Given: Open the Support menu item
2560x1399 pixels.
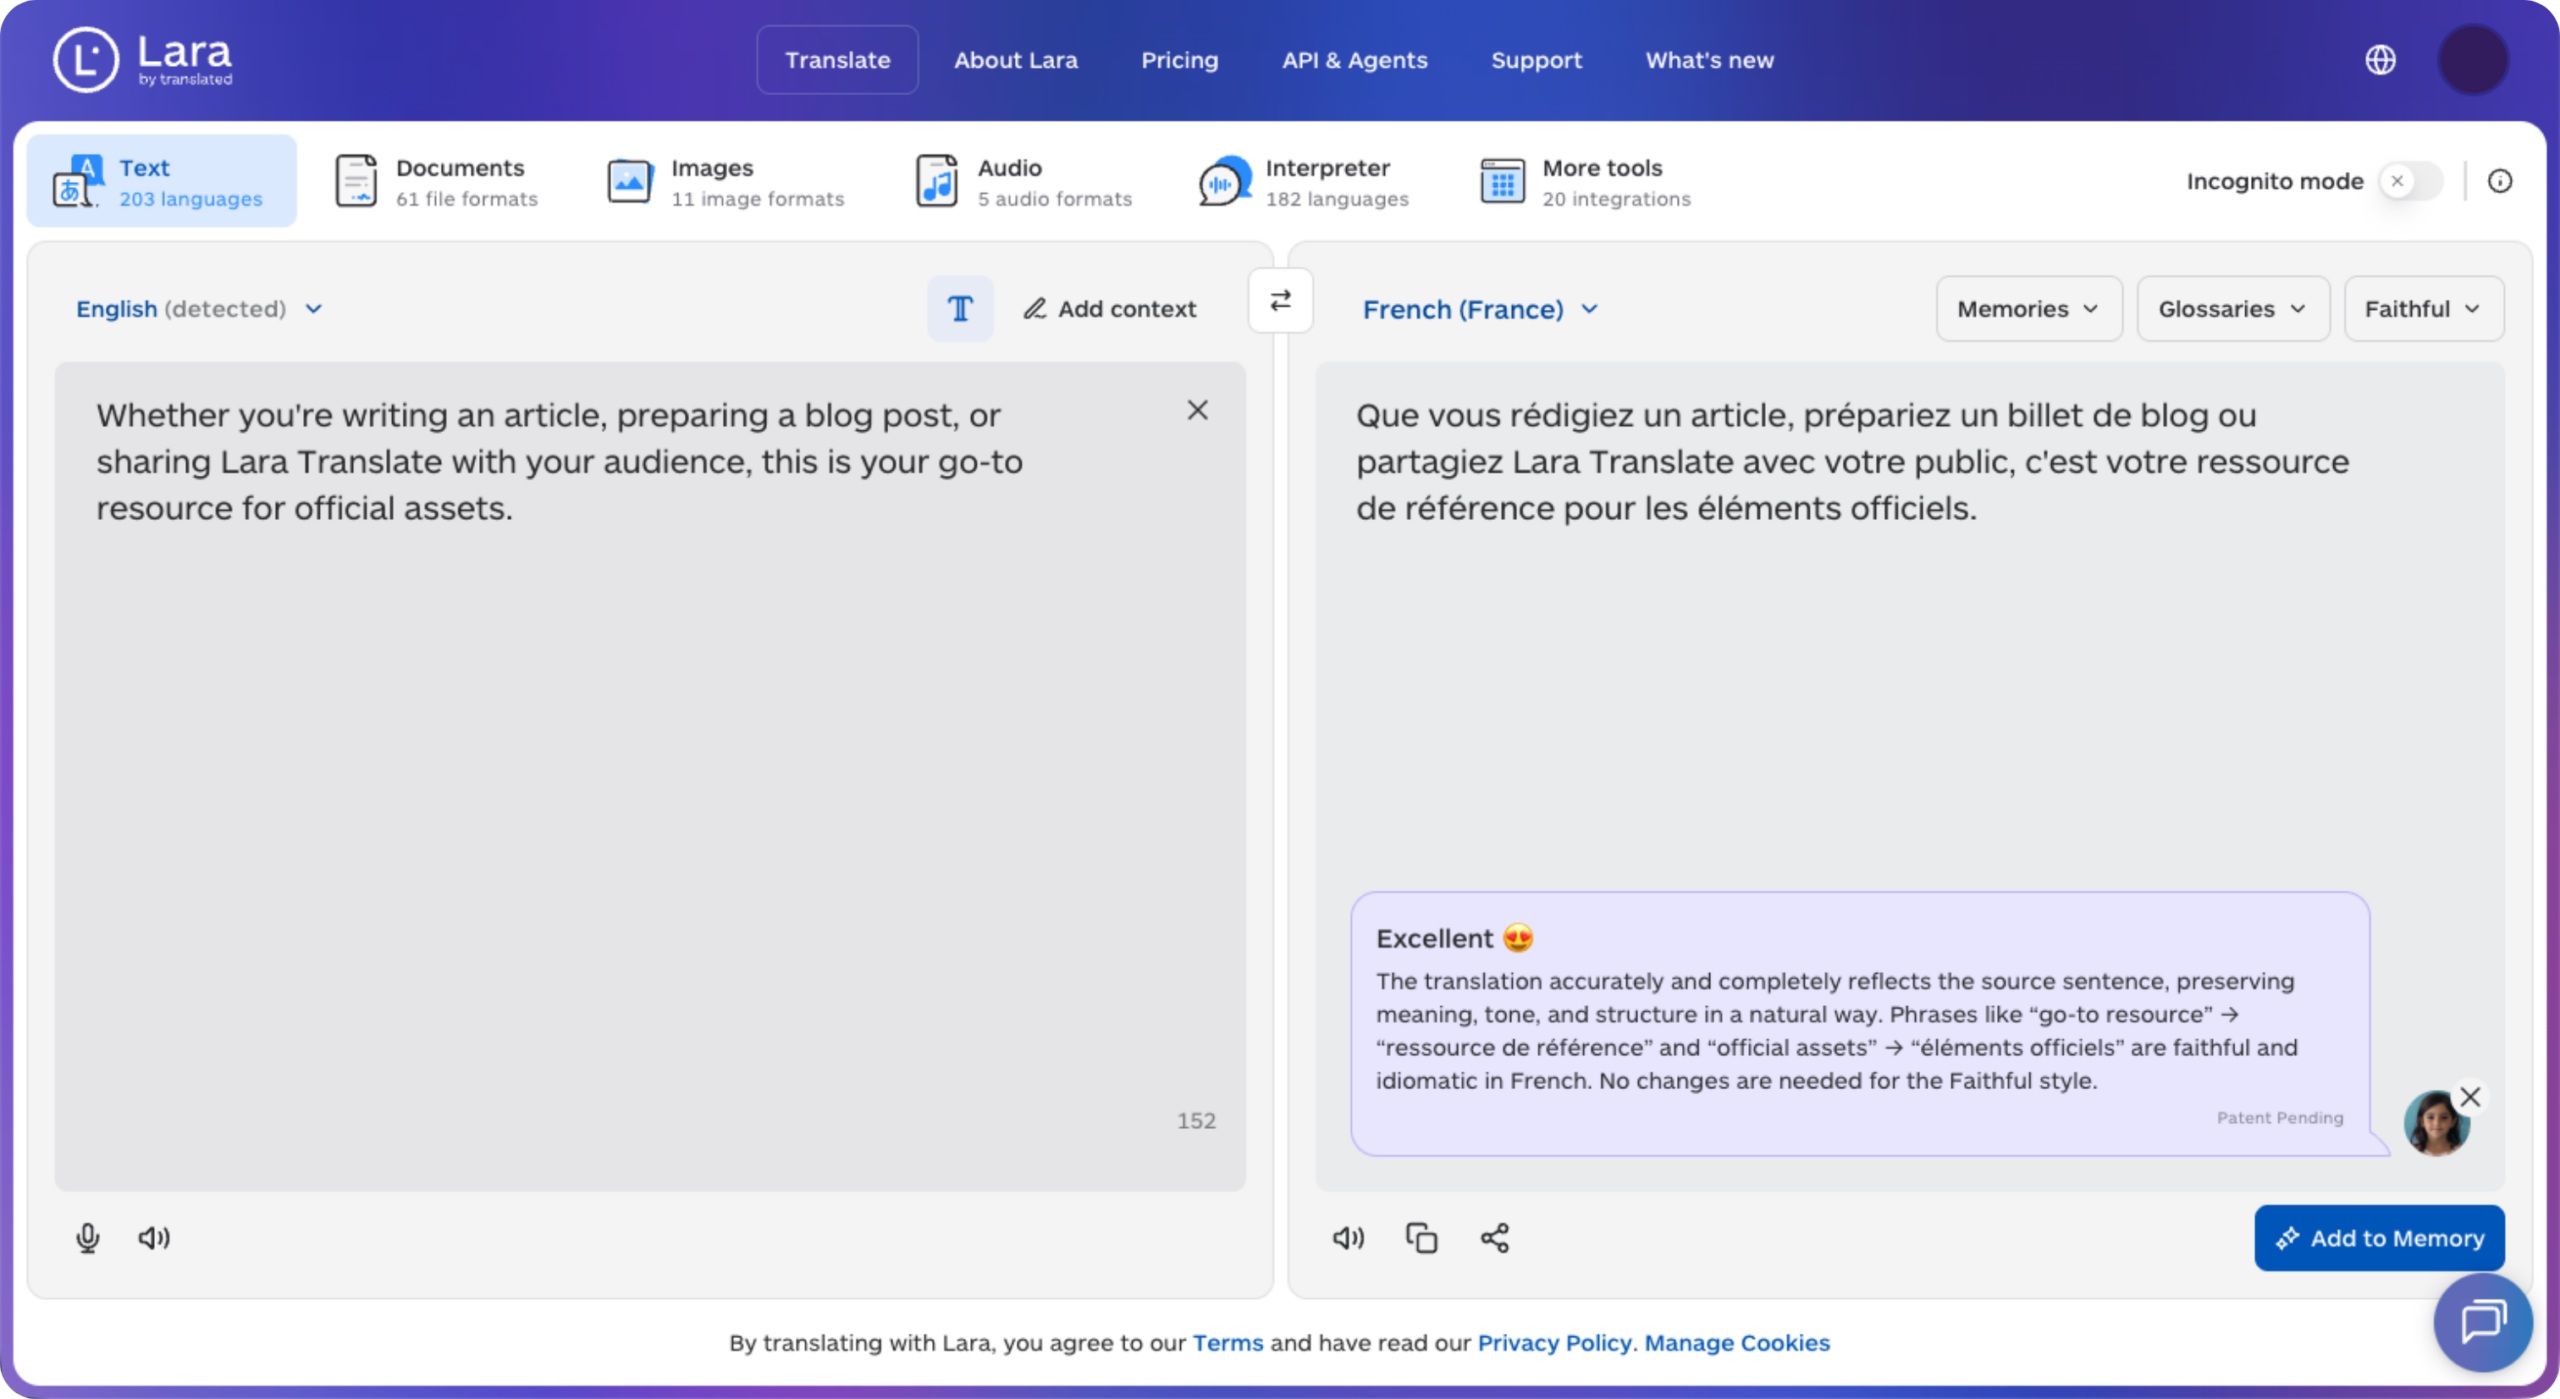Looking at the screenshot, I should [x=1536, y=60].
